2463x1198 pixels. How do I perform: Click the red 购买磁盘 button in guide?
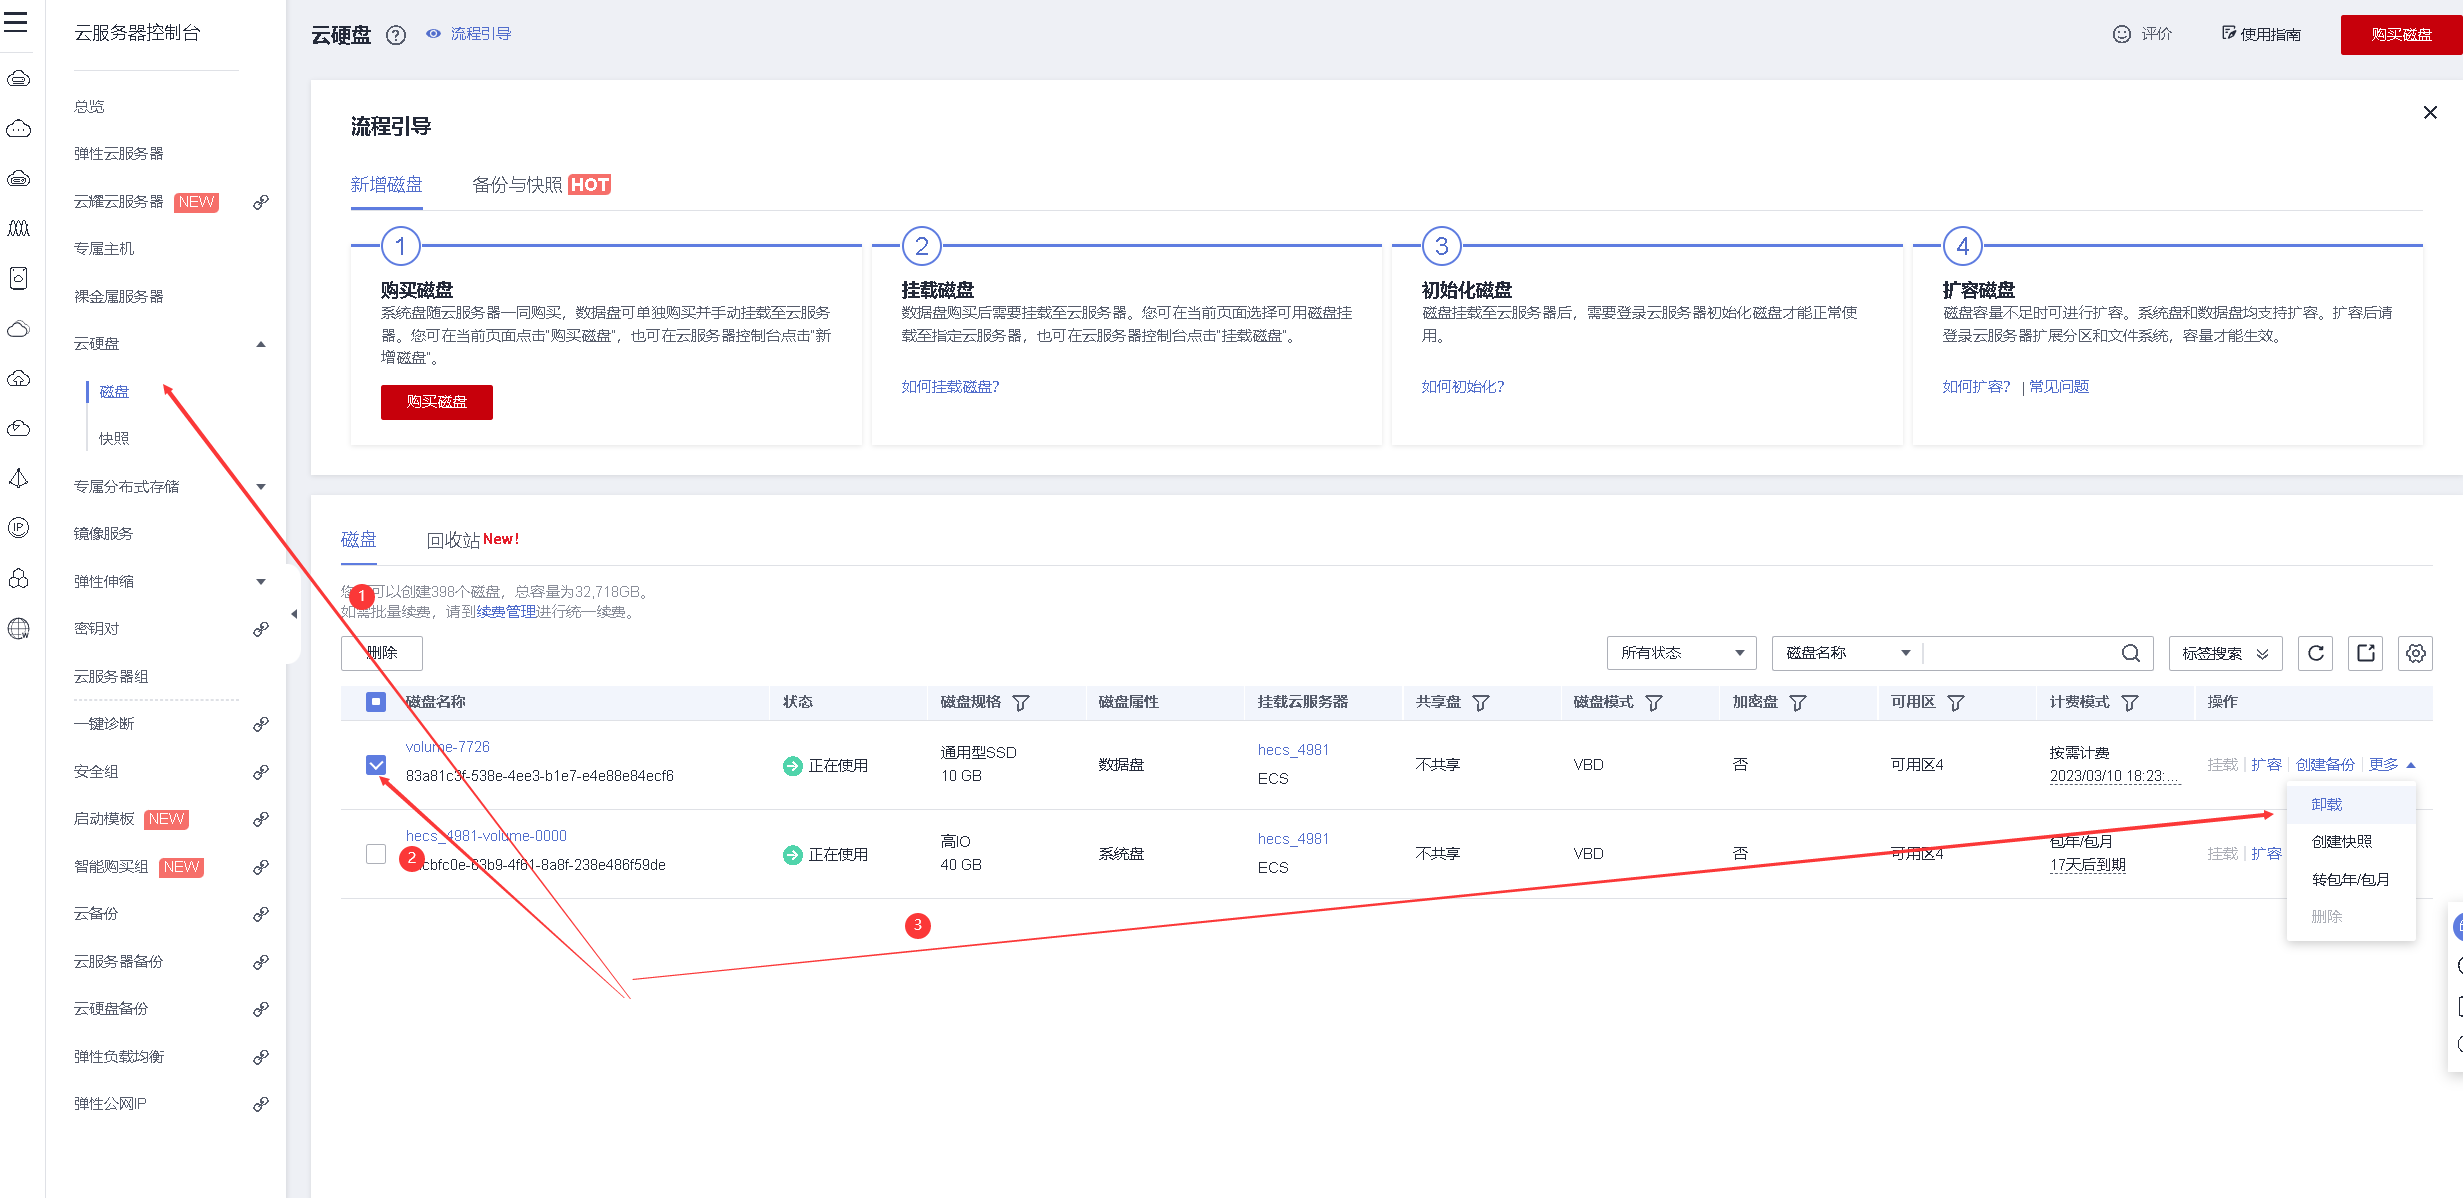436,402
